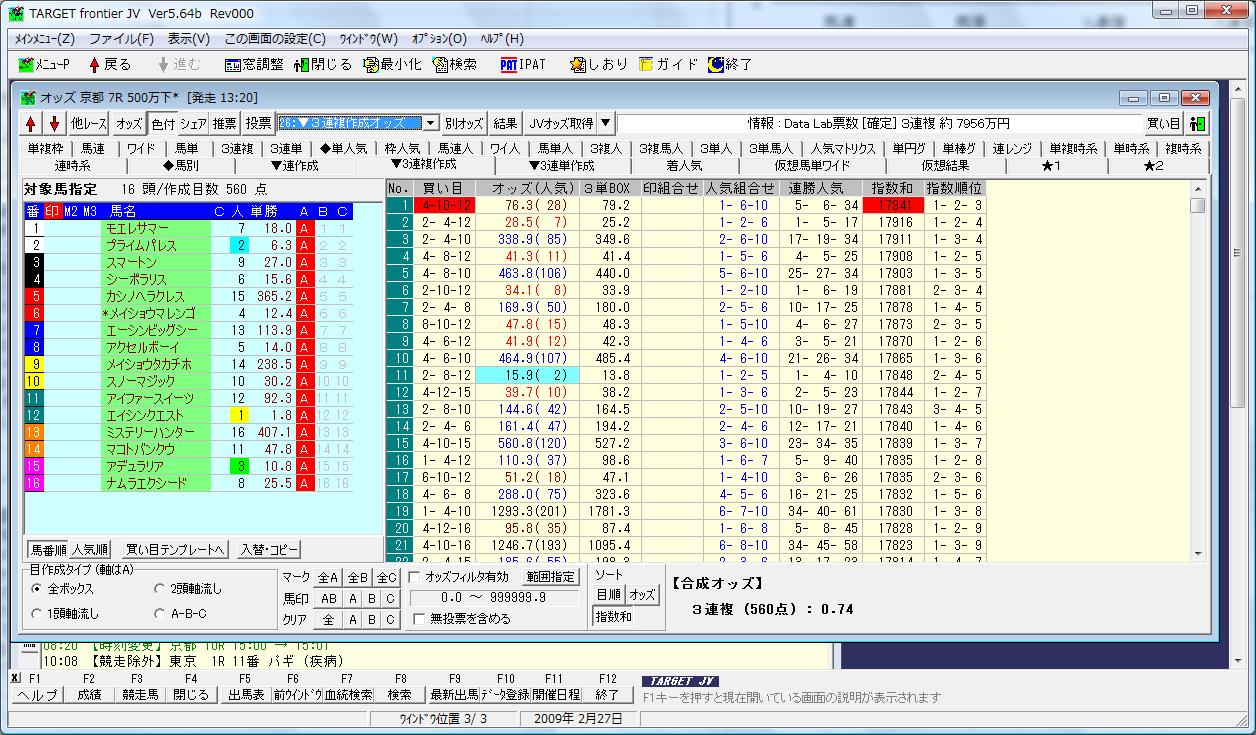The image size is (1256, 735).
Task: Click the 別オッズ button
Action: point(464,123)
